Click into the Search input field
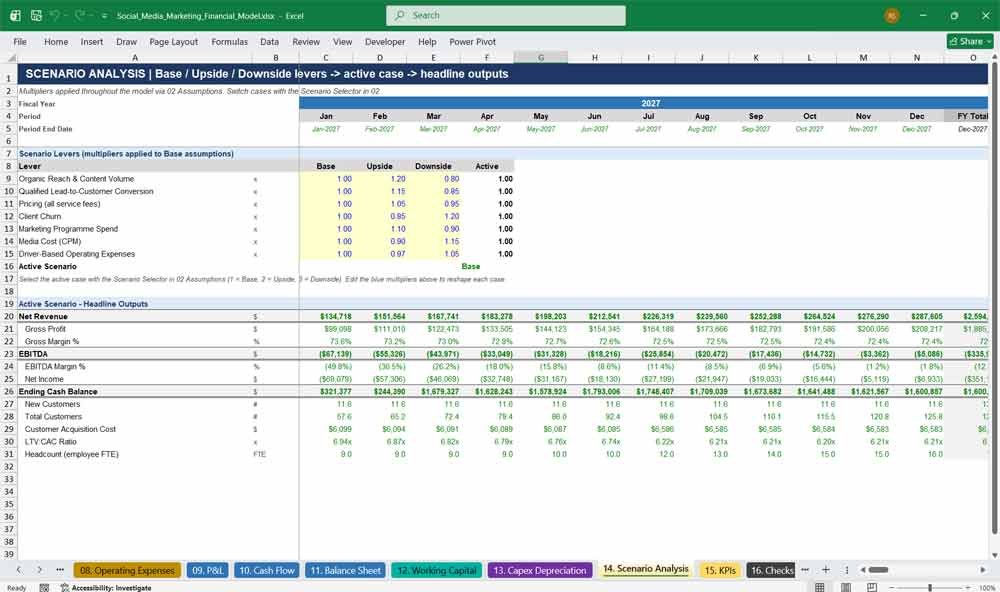The width and height of the screenshot is (1000, 592). [x=506, y=15]
